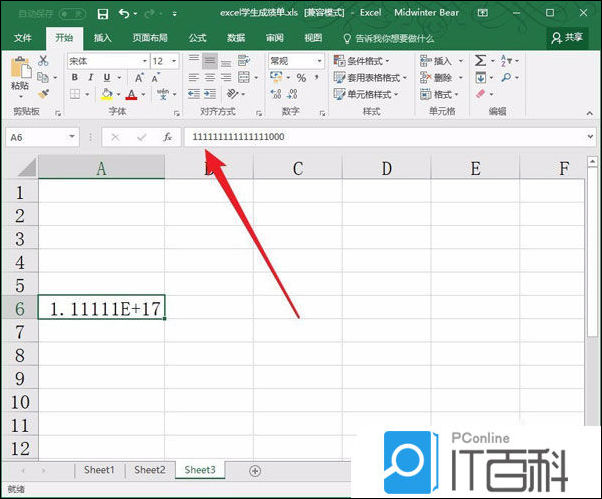Click the text orientation icon
The height and width of the screenshot is (499, 602).
233,94
